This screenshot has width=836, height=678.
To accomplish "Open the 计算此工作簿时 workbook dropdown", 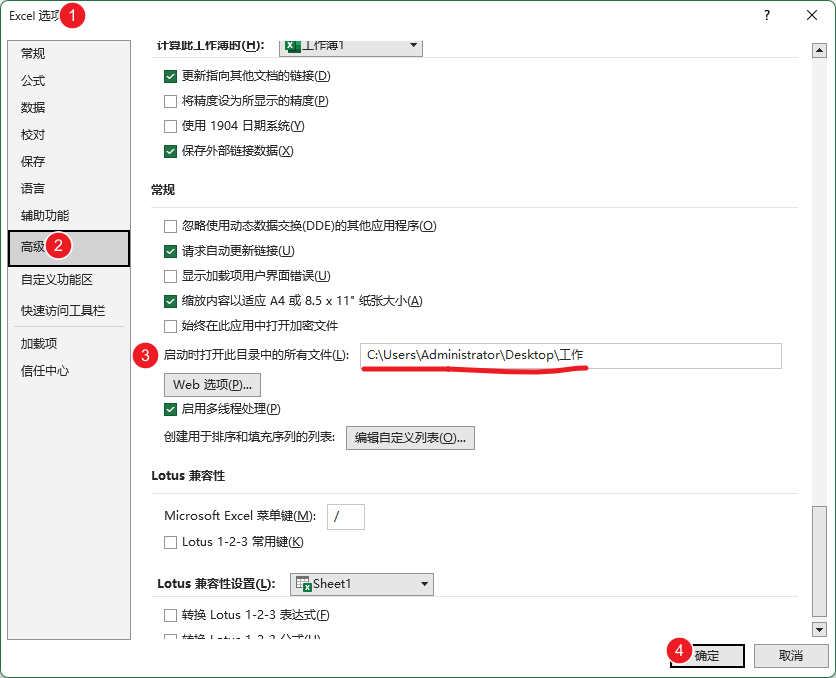I will (x=351, y=48).
